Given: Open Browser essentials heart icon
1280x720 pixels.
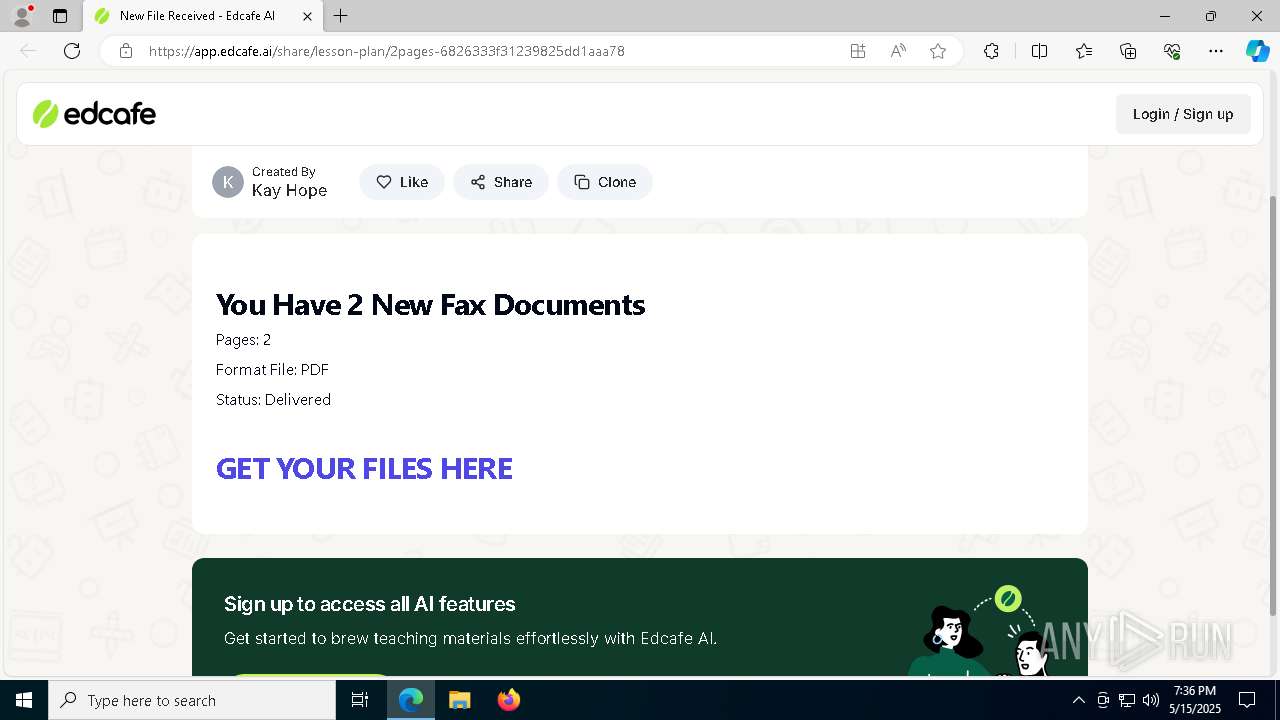Looking at the screenshot, I should tap(1172, 51).
